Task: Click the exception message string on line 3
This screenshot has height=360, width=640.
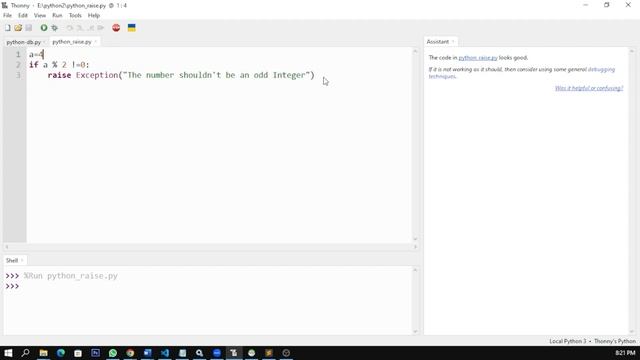Action: point(216,75)
